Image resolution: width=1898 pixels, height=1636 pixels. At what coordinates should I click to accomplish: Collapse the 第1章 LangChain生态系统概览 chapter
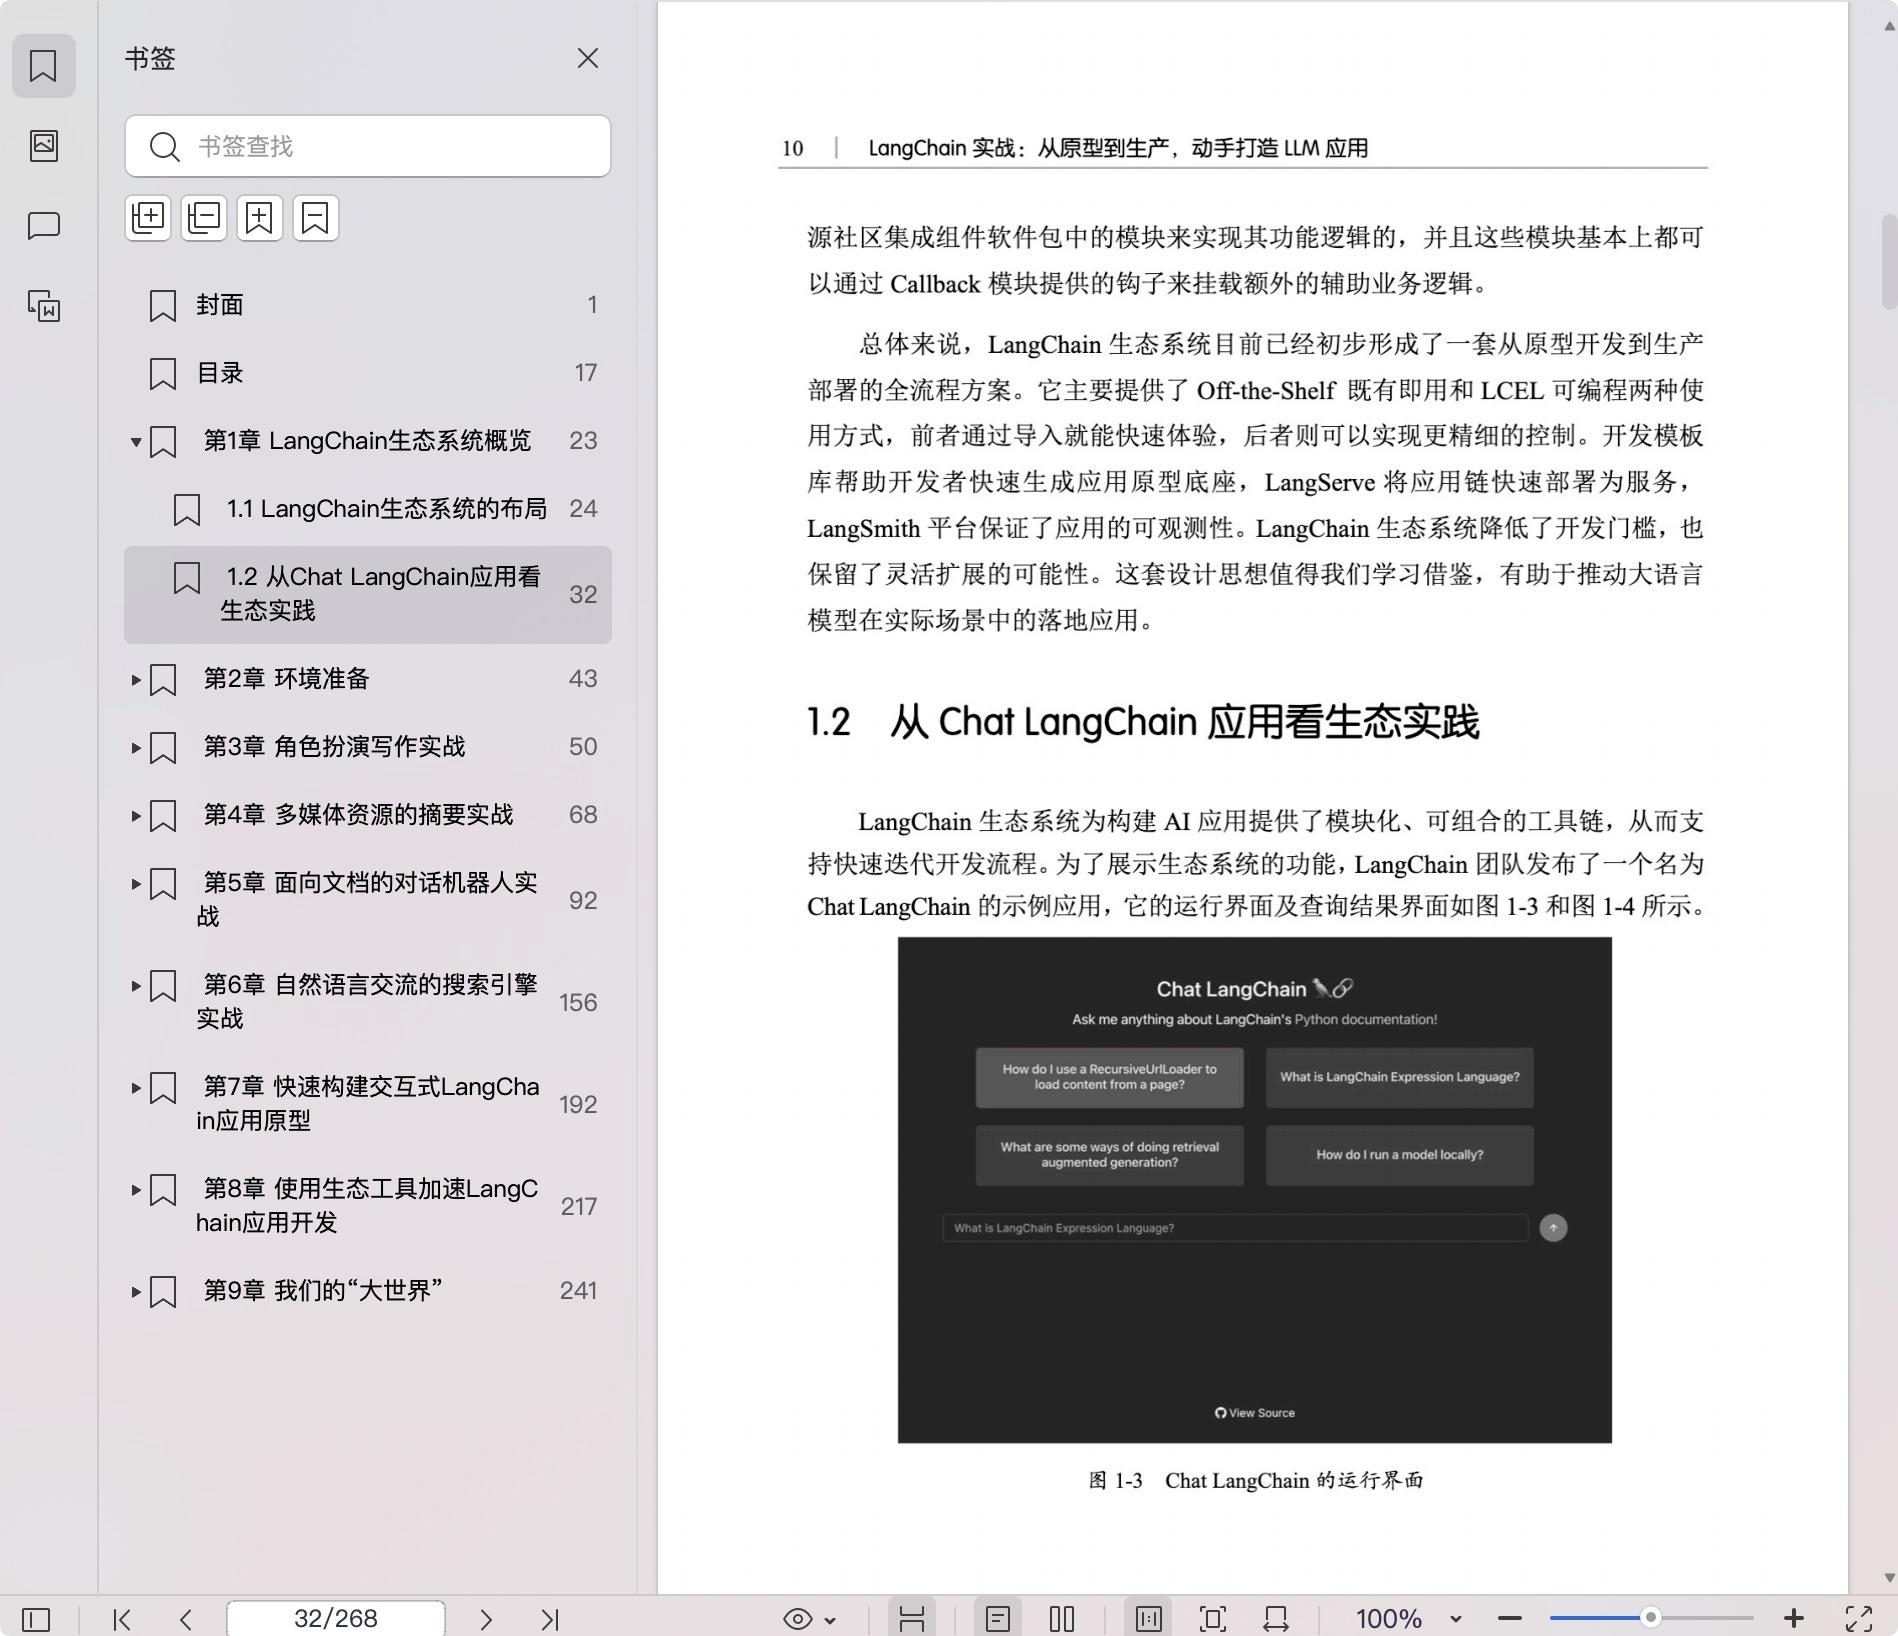[x=136, y=442]
